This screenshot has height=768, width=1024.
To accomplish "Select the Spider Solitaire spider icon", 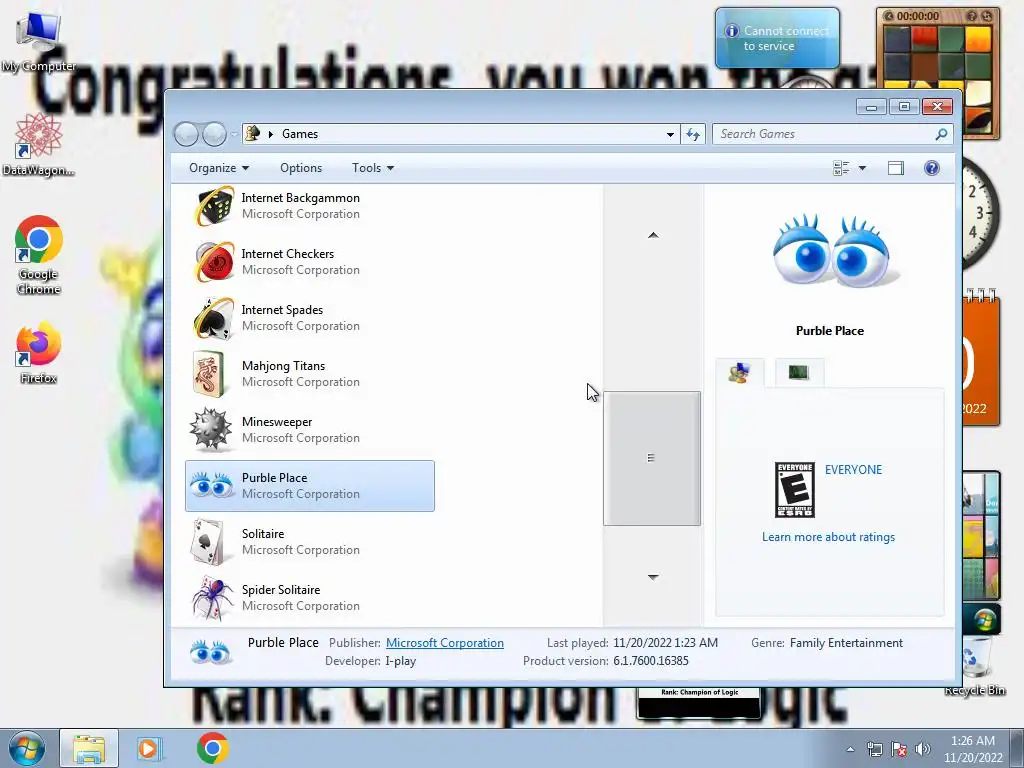I will tap(212, 598).
